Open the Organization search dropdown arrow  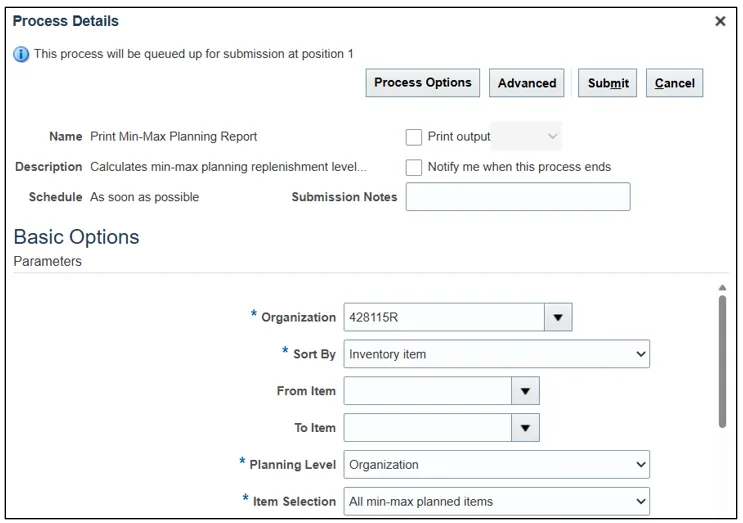(x=558, y=318)
